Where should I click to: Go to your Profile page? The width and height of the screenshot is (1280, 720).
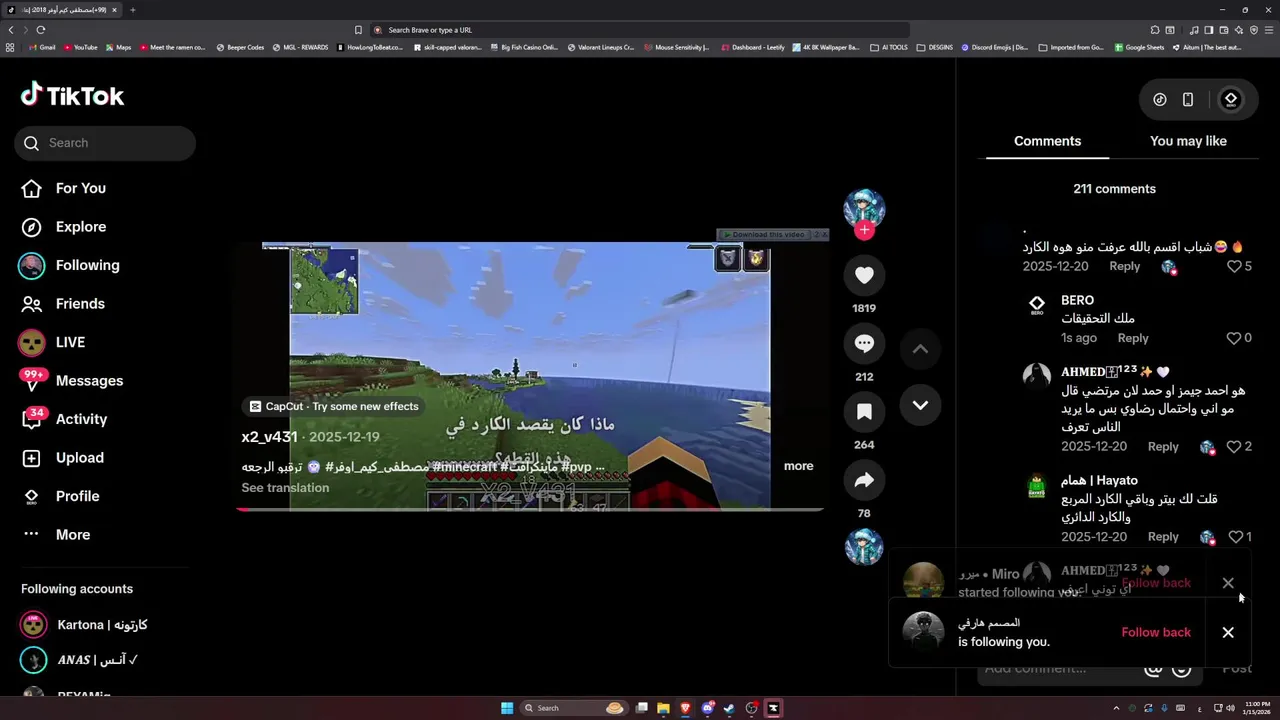coord(77,496)
